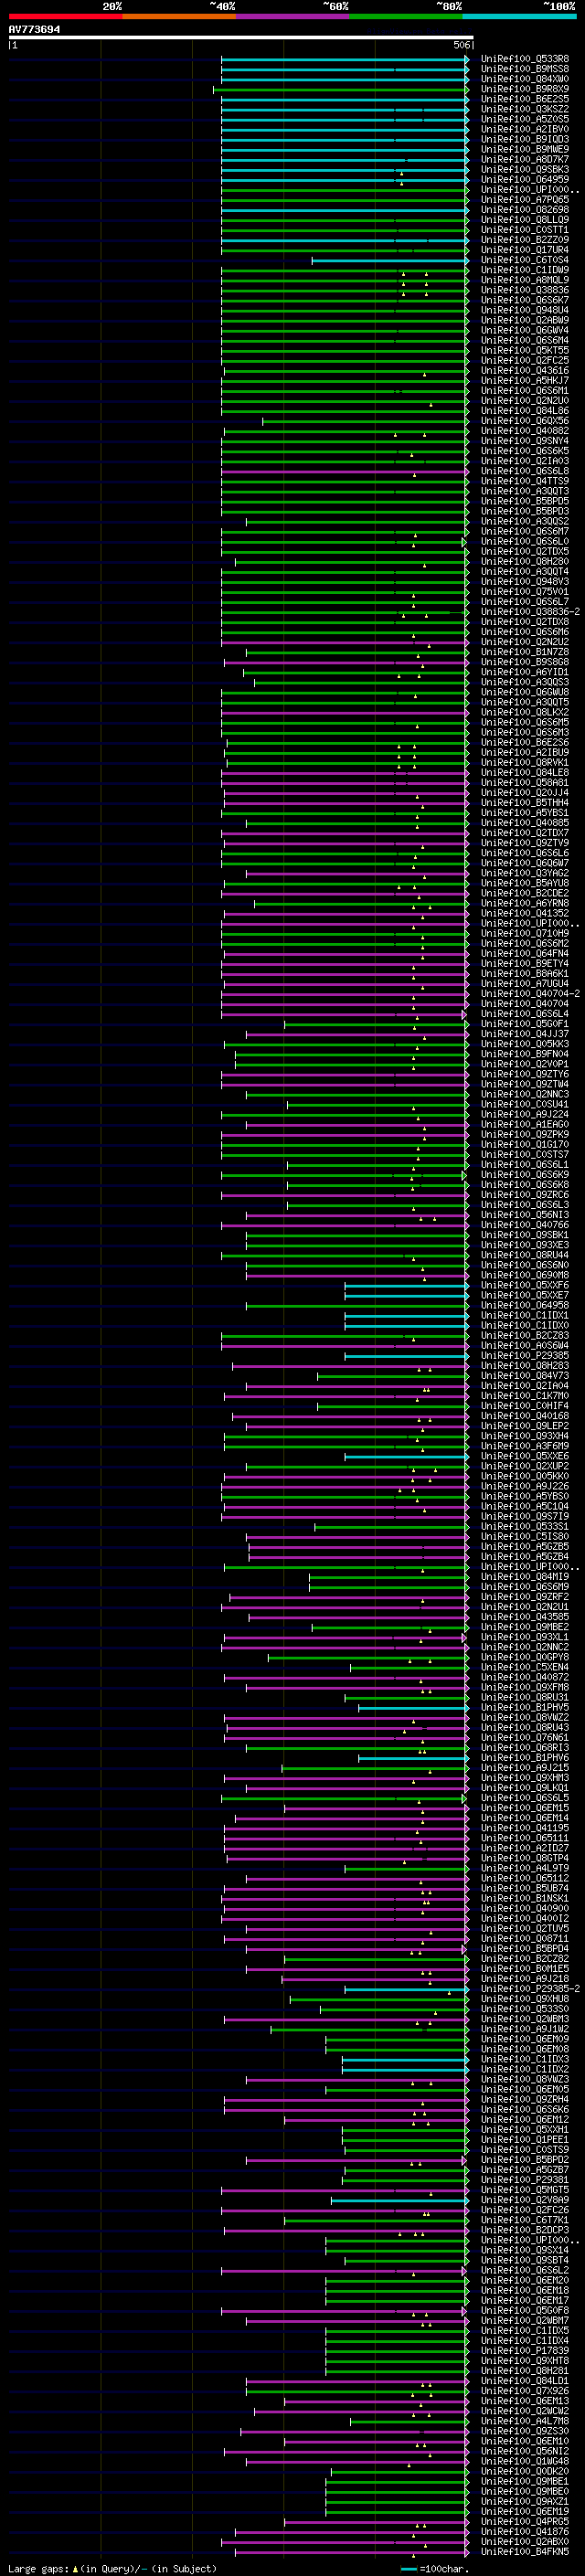Click the label UniRef100_B6E2S5
This screenshot has width=585, height=2576.
pos(524,99)
